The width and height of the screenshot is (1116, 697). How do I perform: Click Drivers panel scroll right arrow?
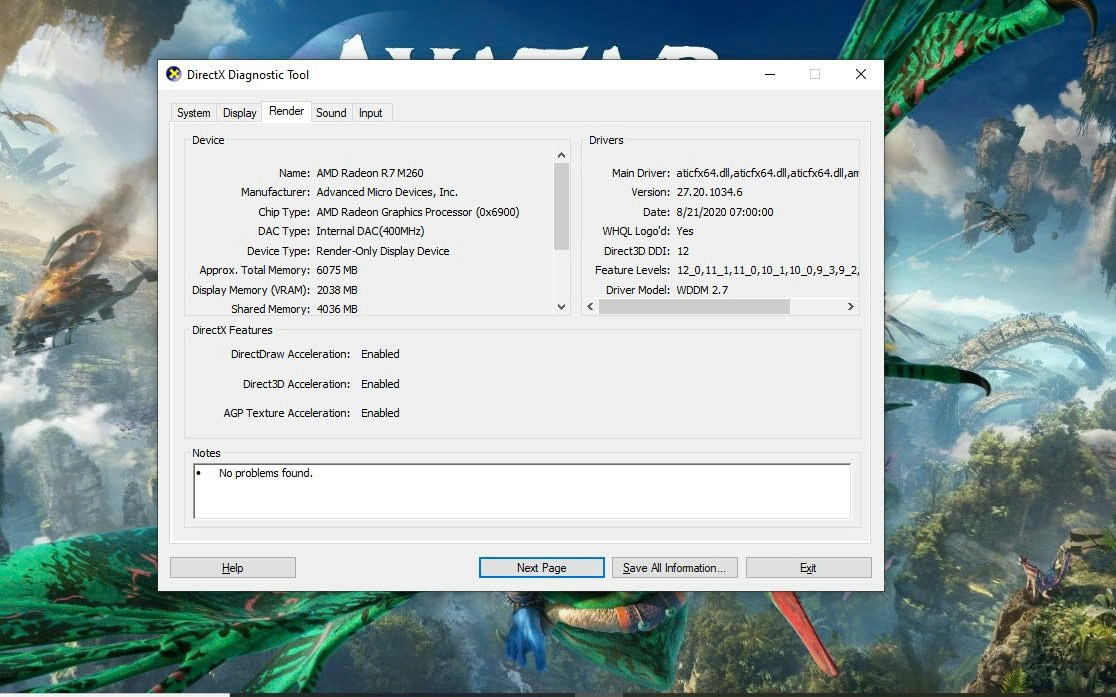coord(851,306)
